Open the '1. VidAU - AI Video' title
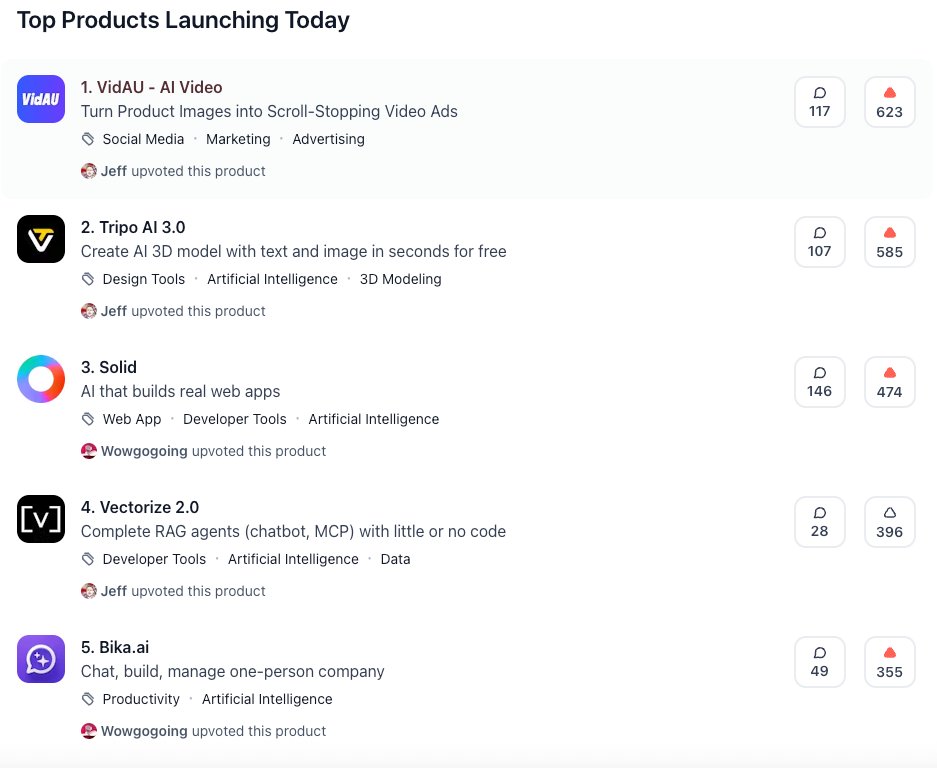The height and width of the screenshot is (768, 937). (151, 87)
